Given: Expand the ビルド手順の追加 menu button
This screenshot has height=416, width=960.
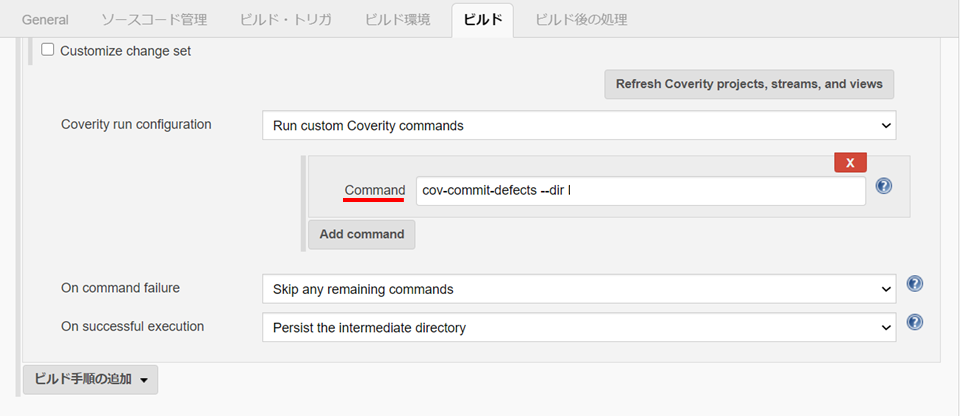Looking at the screenshot, I should point(90,379).
